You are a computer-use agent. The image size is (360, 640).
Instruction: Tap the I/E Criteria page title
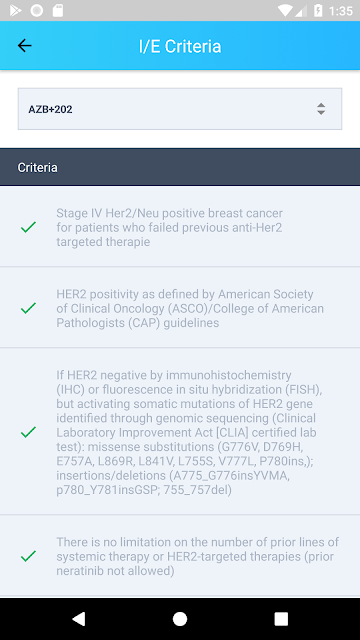click(180, 46)
